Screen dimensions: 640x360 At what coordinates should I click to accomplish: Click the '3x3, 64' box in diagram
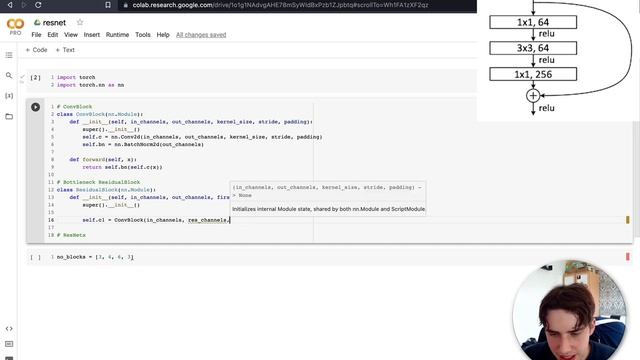click(x=533, y=48)
